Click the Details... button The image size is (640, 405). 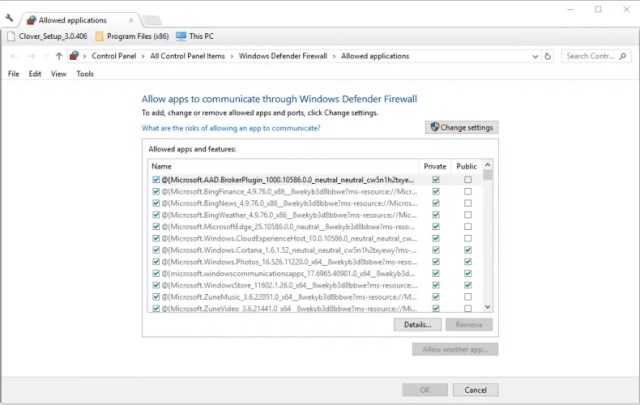[418, 325]
